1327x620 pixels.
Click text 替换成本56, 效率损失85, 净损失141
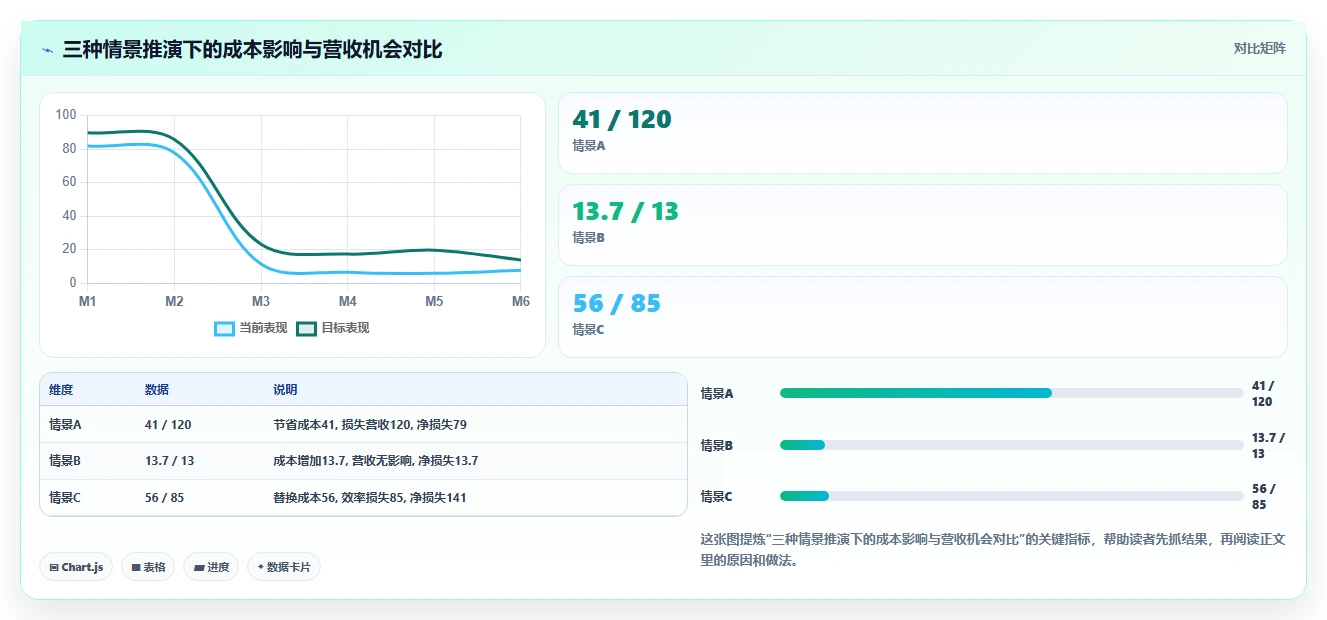click(x=370, y=497)
